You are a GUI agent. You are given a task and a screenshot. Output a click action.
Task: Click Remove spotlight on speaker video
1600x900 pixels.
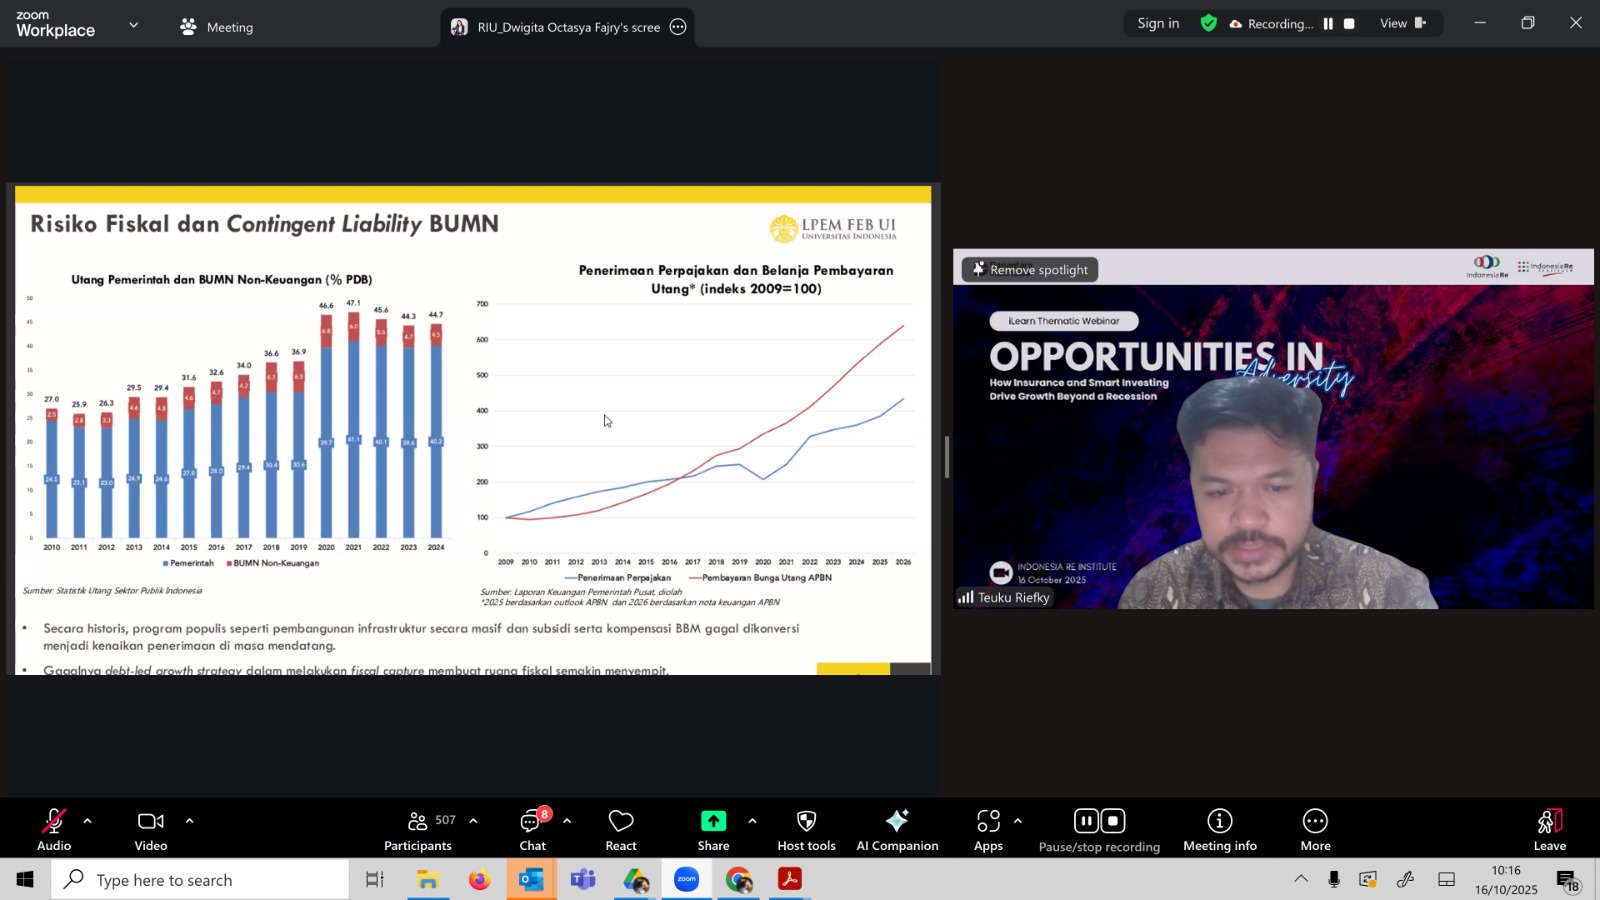click(1030, 270)
